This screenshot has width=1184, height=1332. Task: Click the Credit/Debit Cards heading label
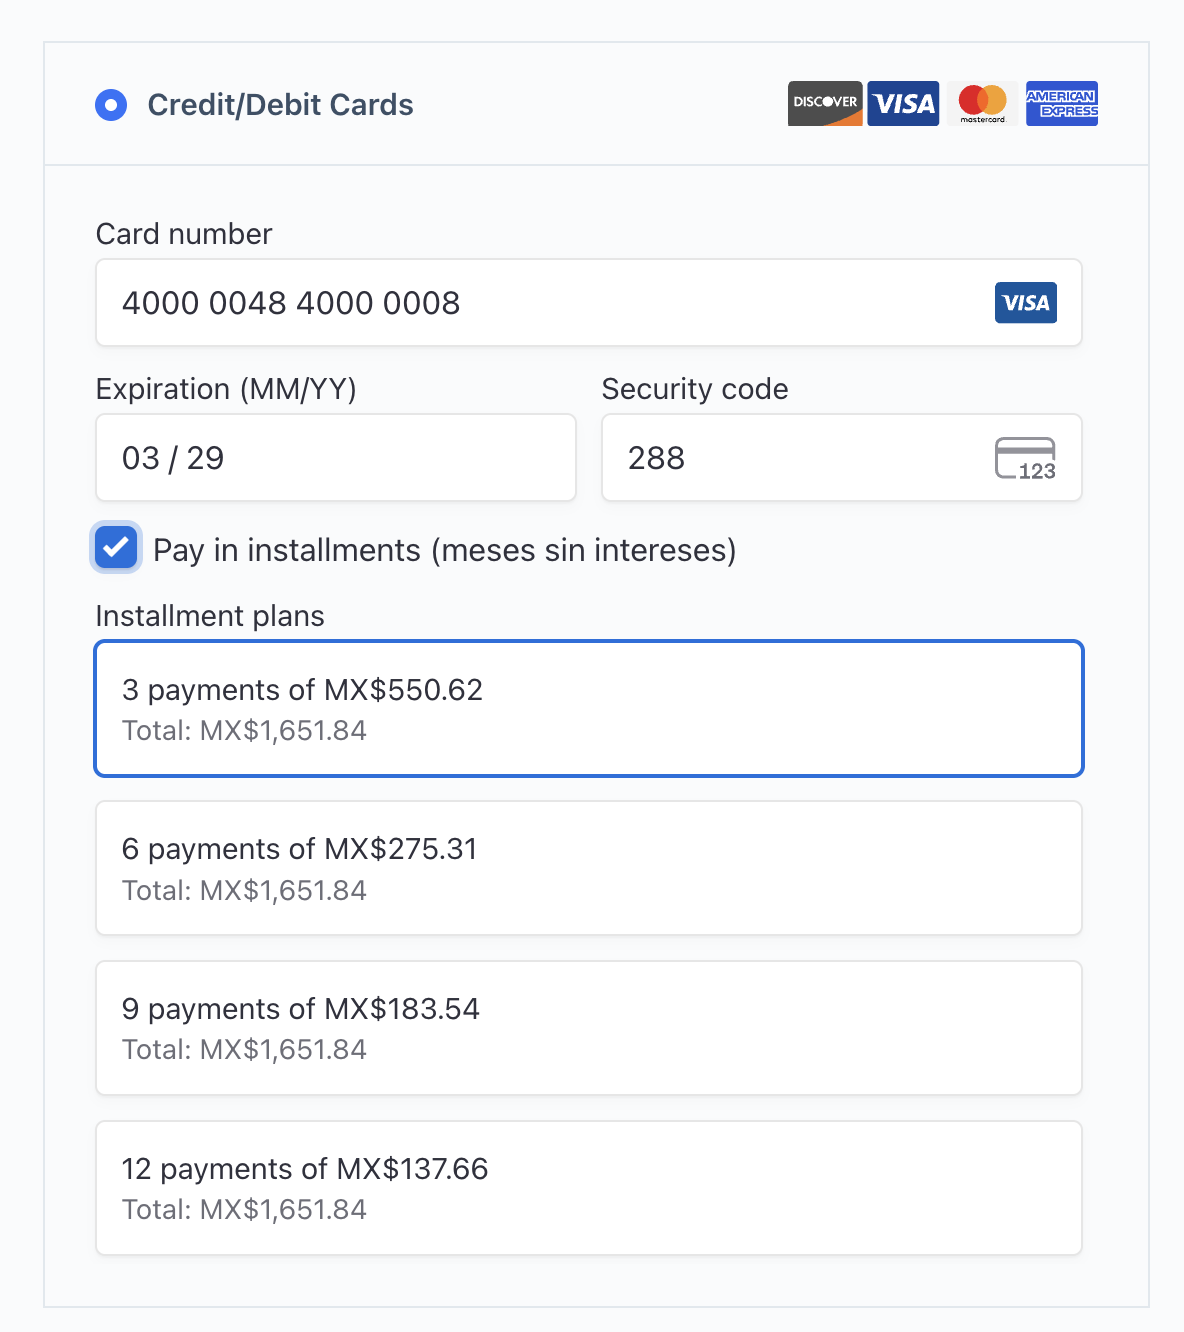[x=280, y=105]
